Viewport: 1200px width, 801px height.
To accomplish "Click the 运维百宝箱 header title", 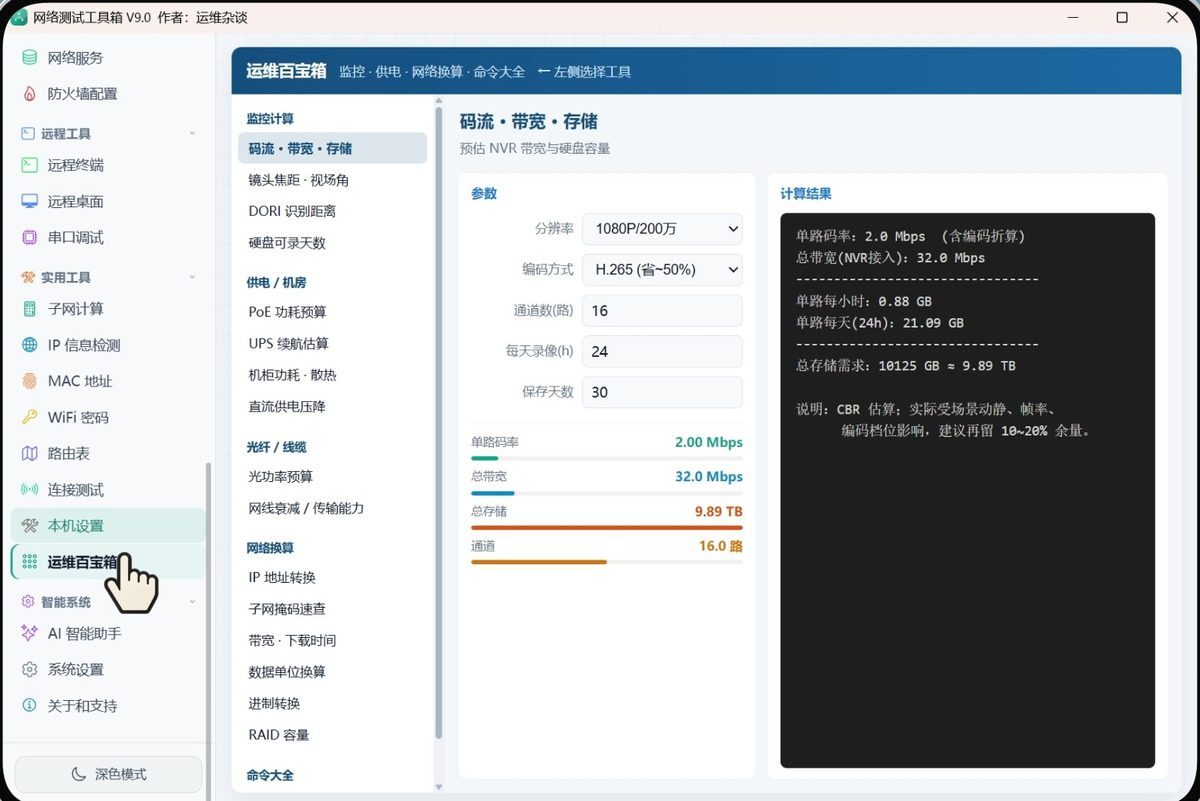I will click(287, 71).
